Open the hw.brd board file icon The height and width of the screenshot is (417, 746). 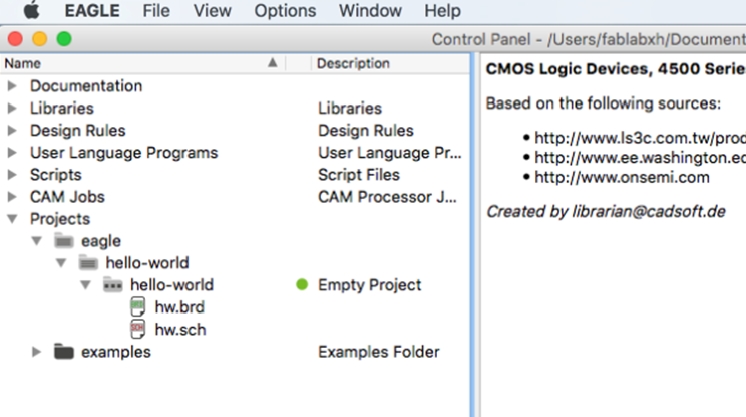(137, 307)
